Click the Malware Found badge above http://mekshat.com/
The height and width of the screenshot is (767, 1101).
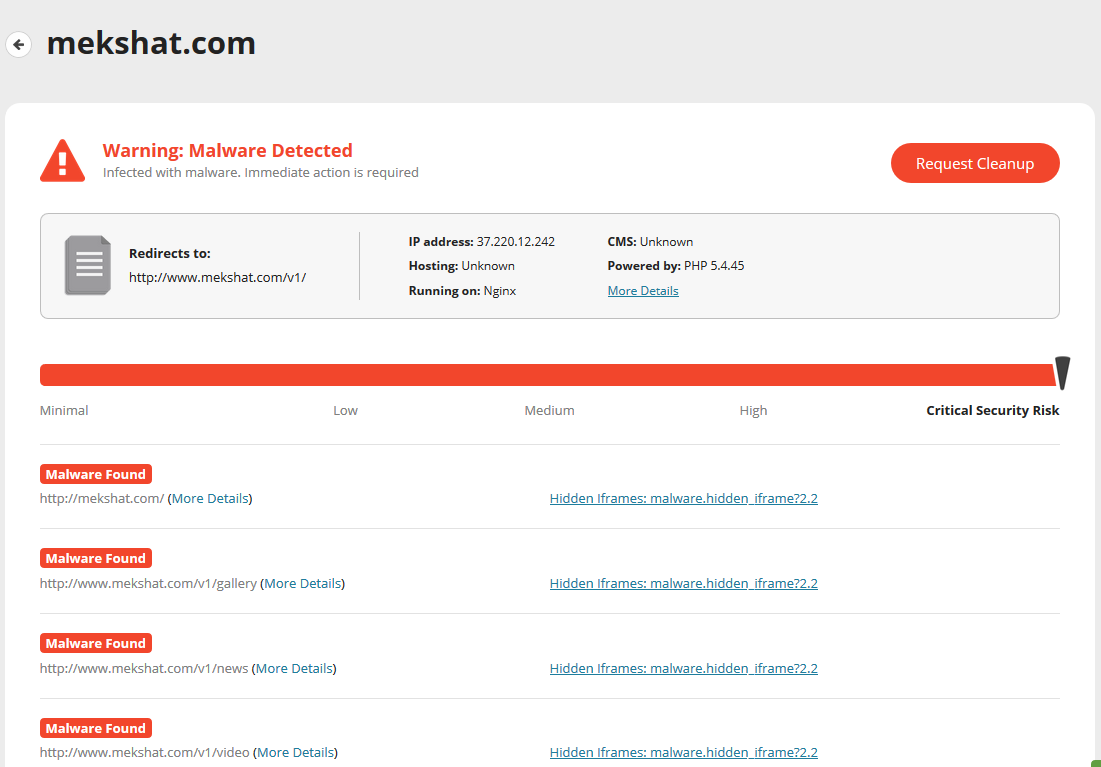95,474
